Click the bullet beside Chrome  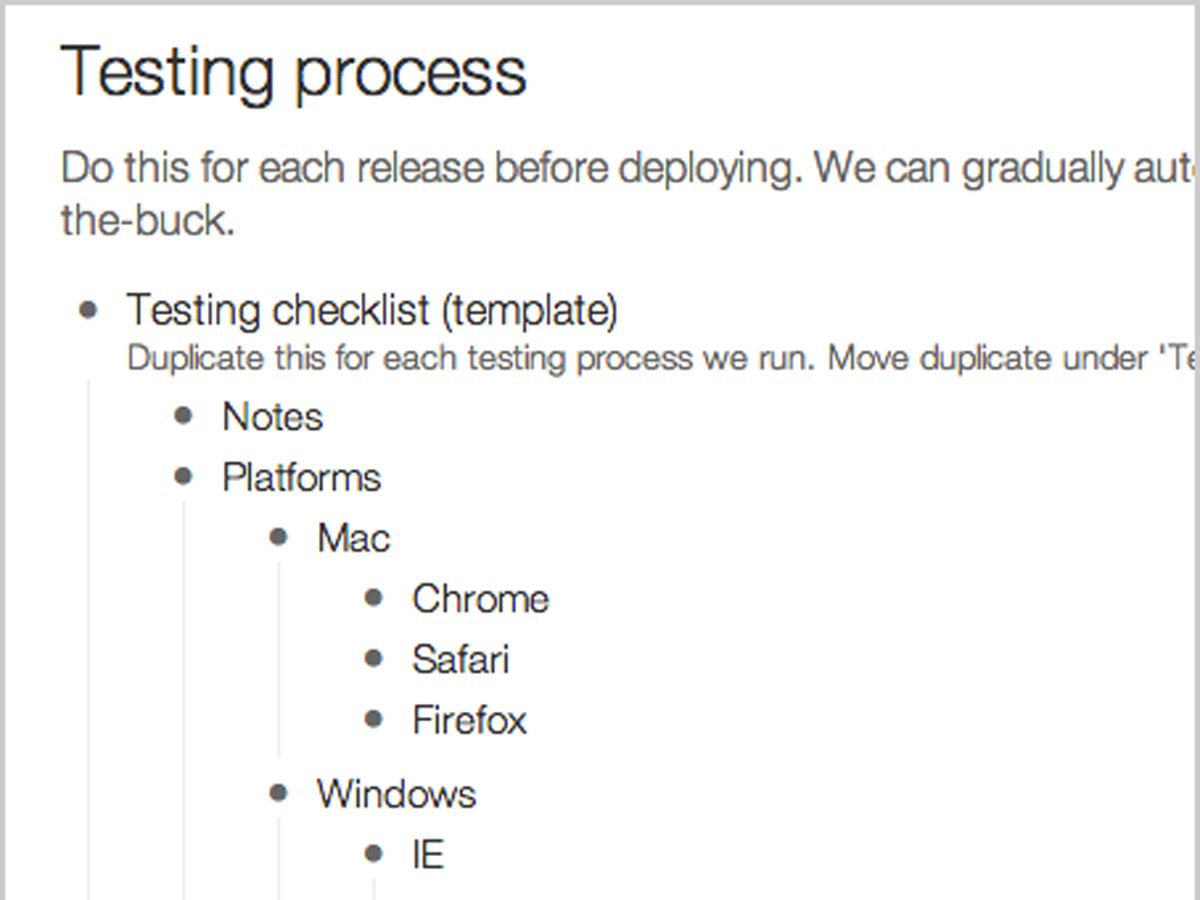tap(374, 598)
